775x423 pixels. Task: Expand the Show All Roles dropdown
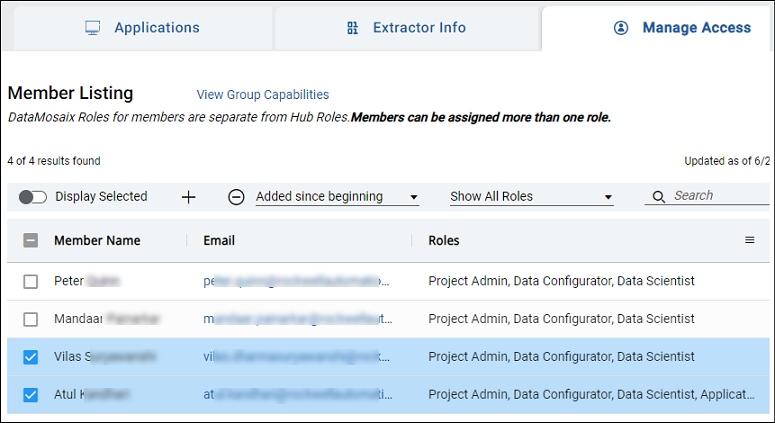[x=531, y=197]
